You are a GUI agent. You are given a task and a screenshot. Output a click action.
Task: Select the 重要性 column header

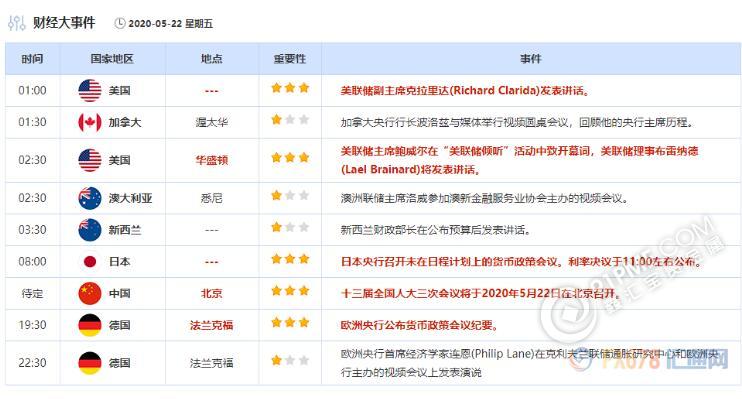[290, 59]
